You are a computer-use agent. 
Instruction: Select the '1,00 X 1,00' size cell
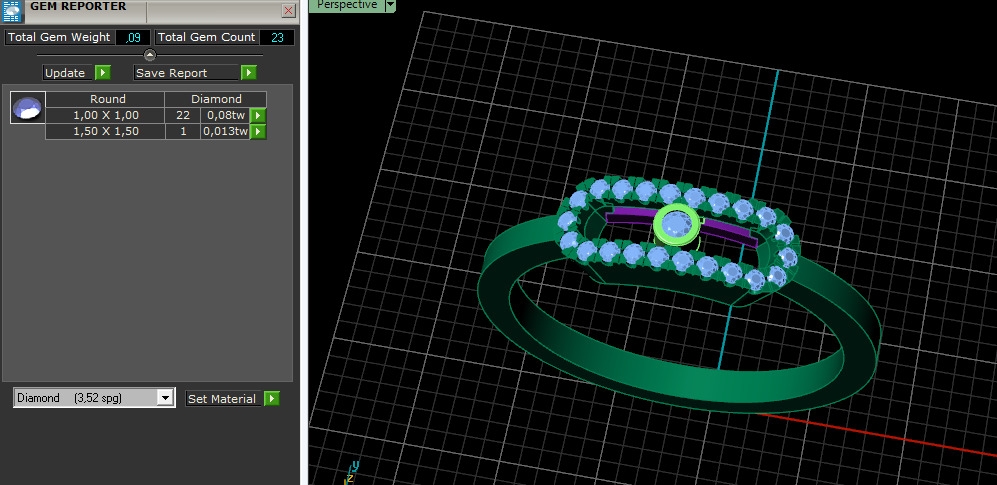coord(106,115)
